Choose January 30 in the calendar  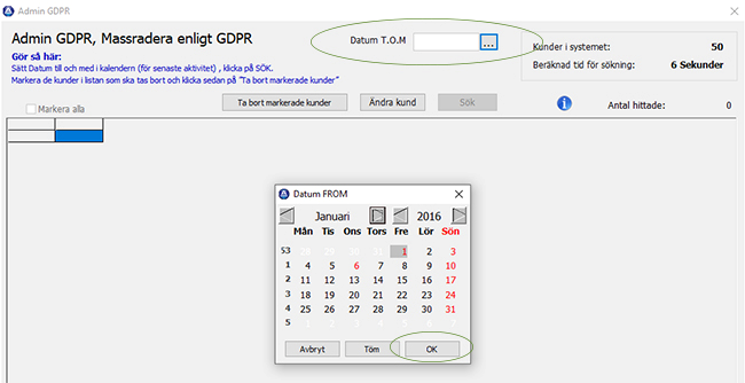tap(427, 309)
